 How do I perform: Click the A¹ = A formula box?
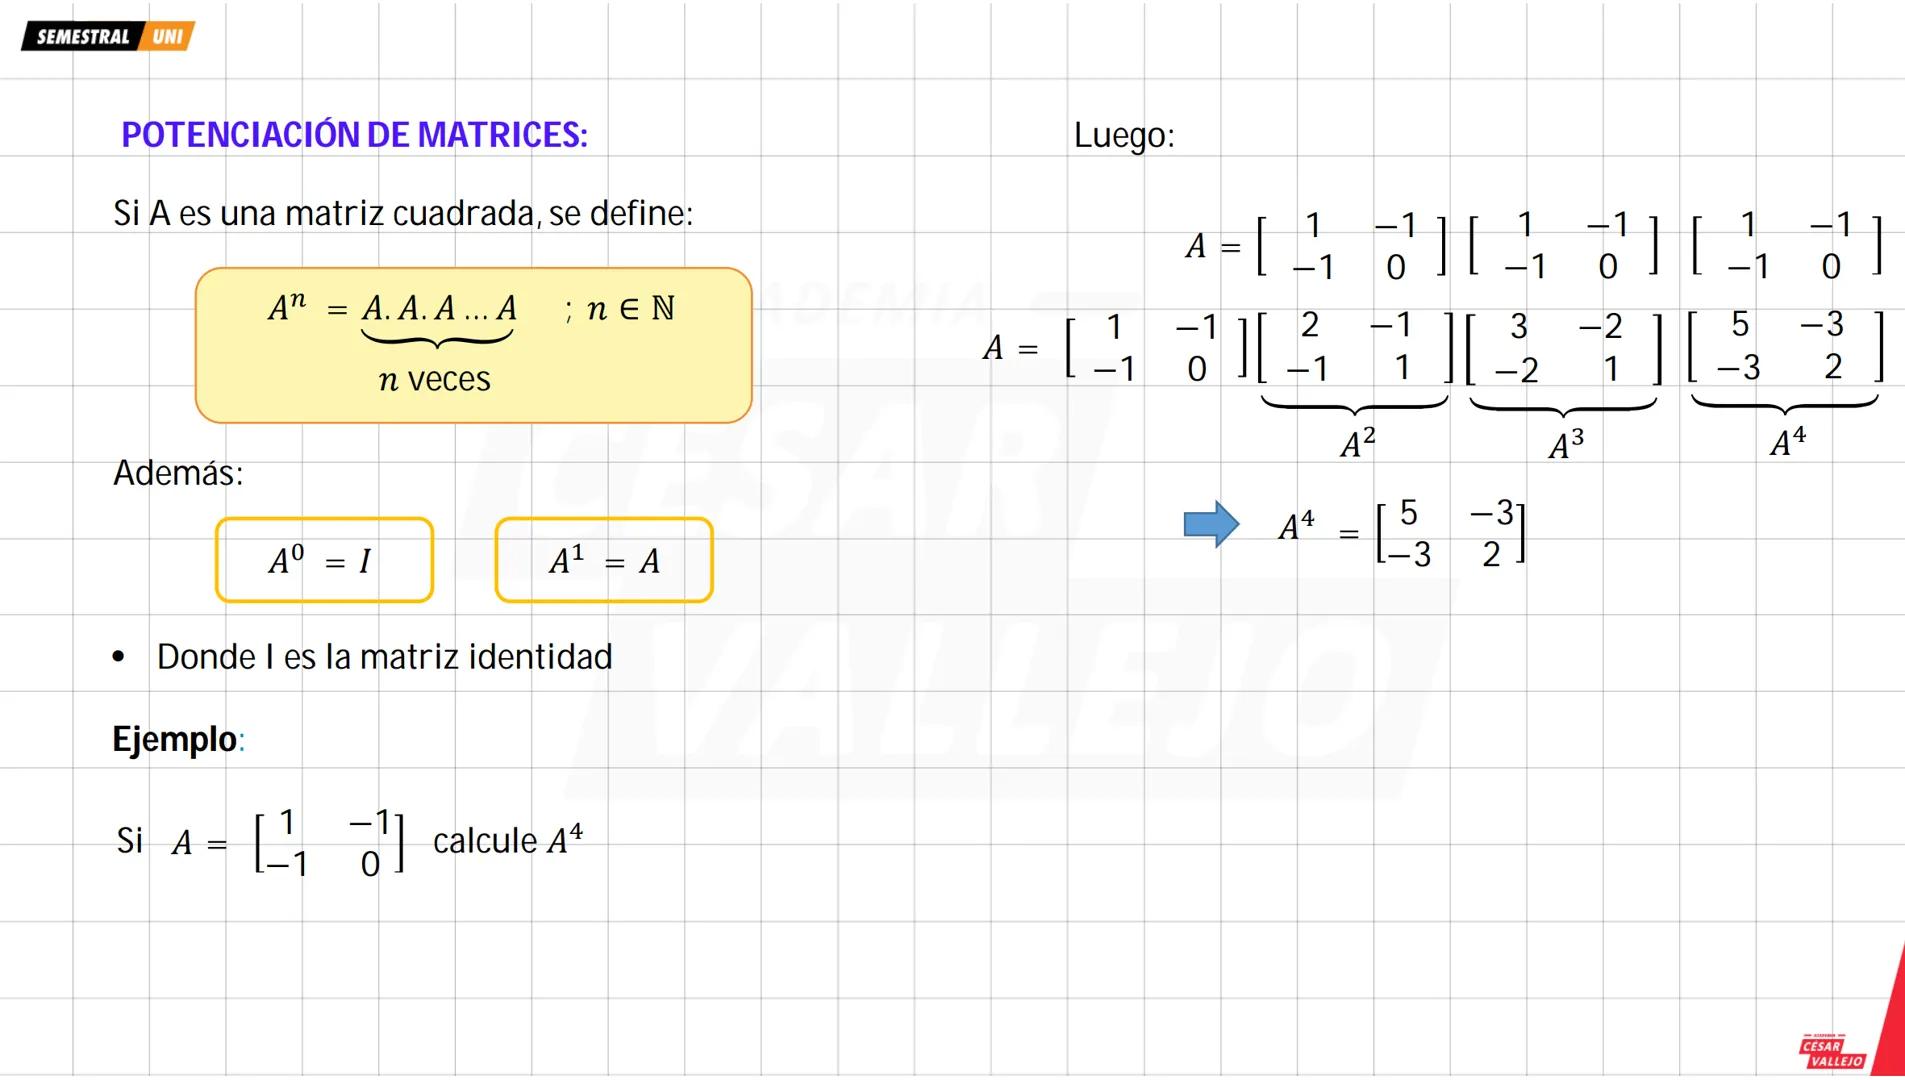pos(604,560)
